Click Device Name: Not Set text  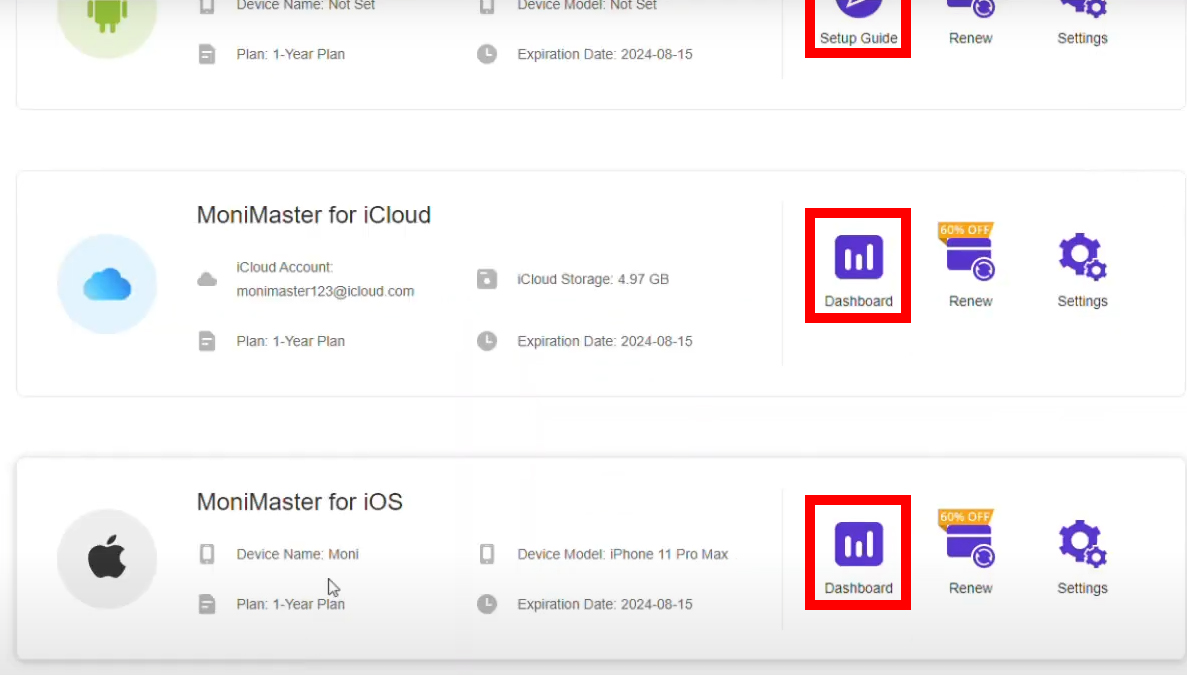[306, 5]
